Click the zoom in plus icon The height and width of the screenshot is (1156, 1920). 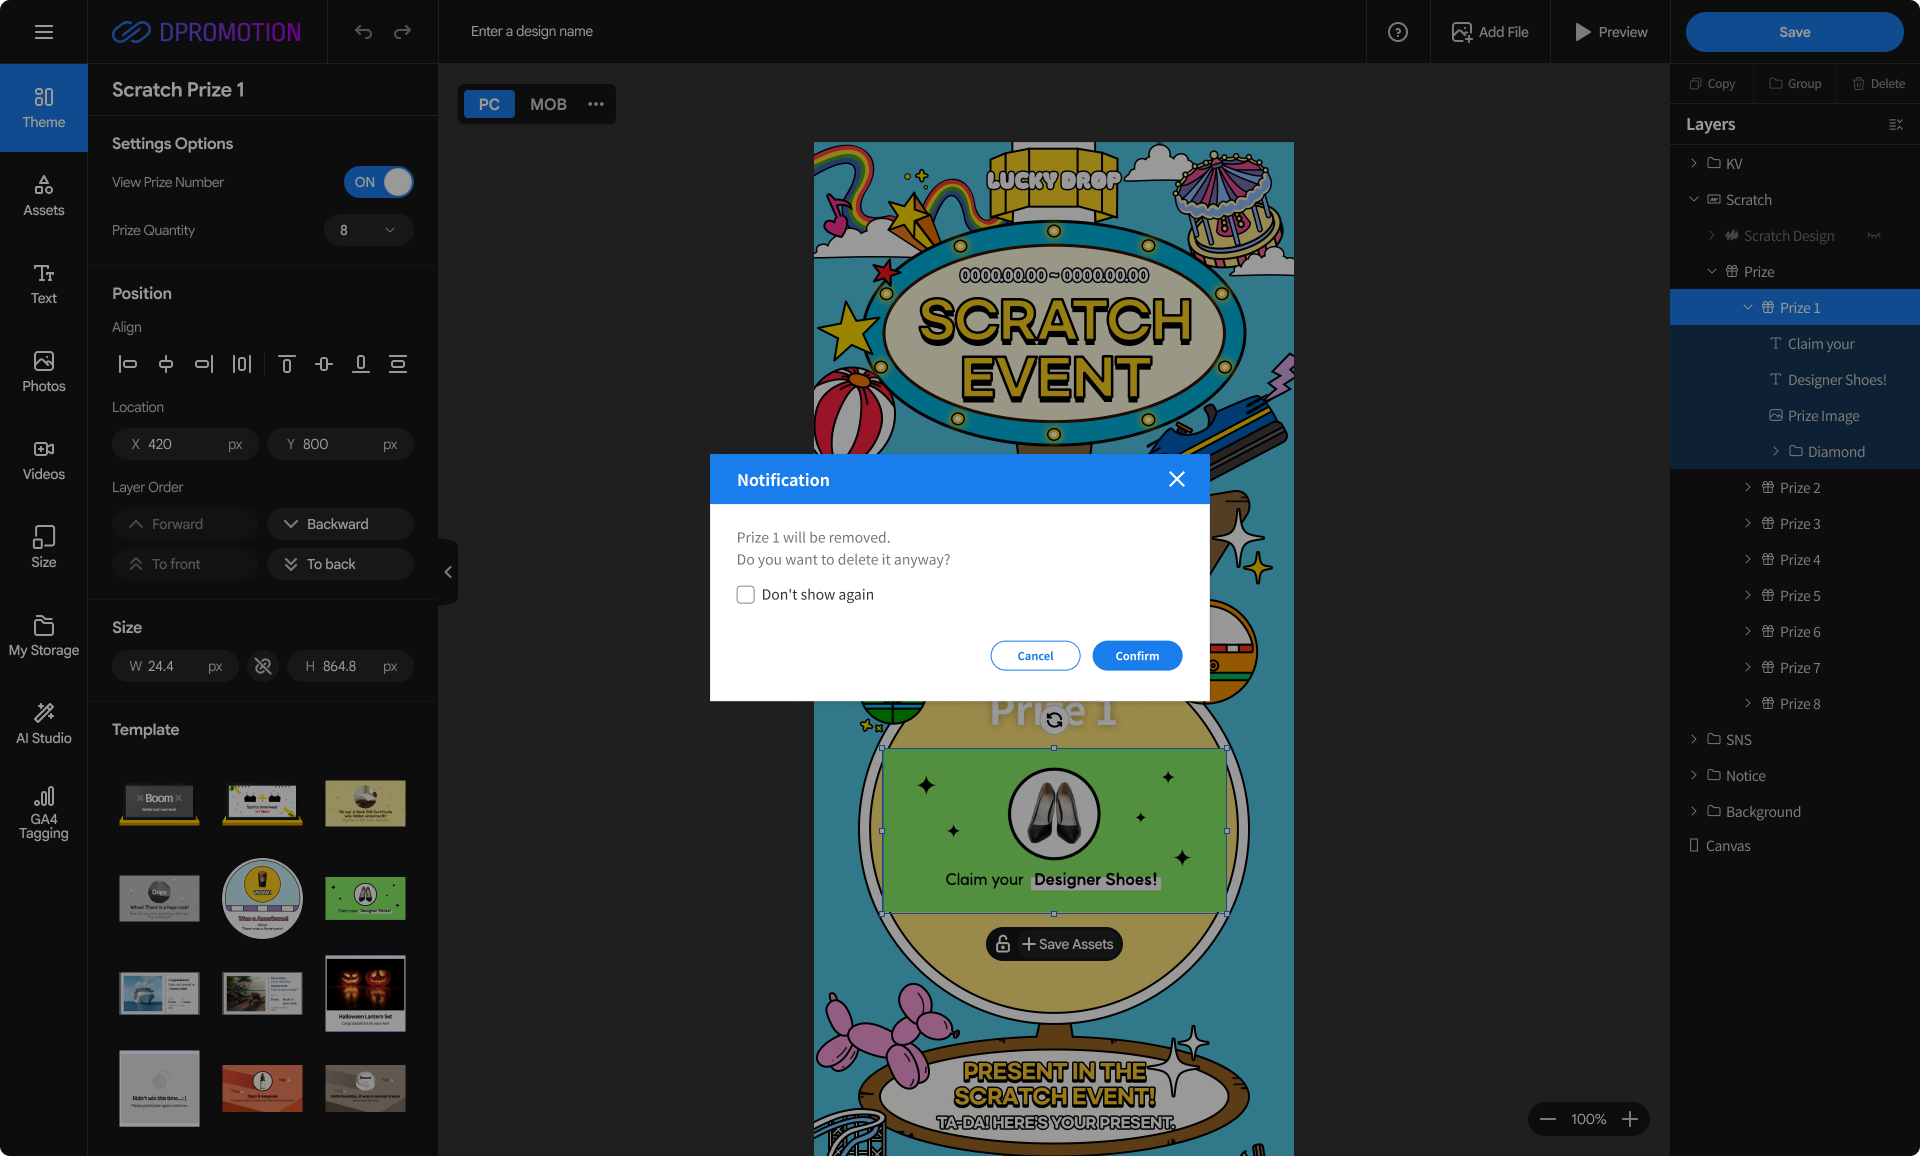1630,1119
